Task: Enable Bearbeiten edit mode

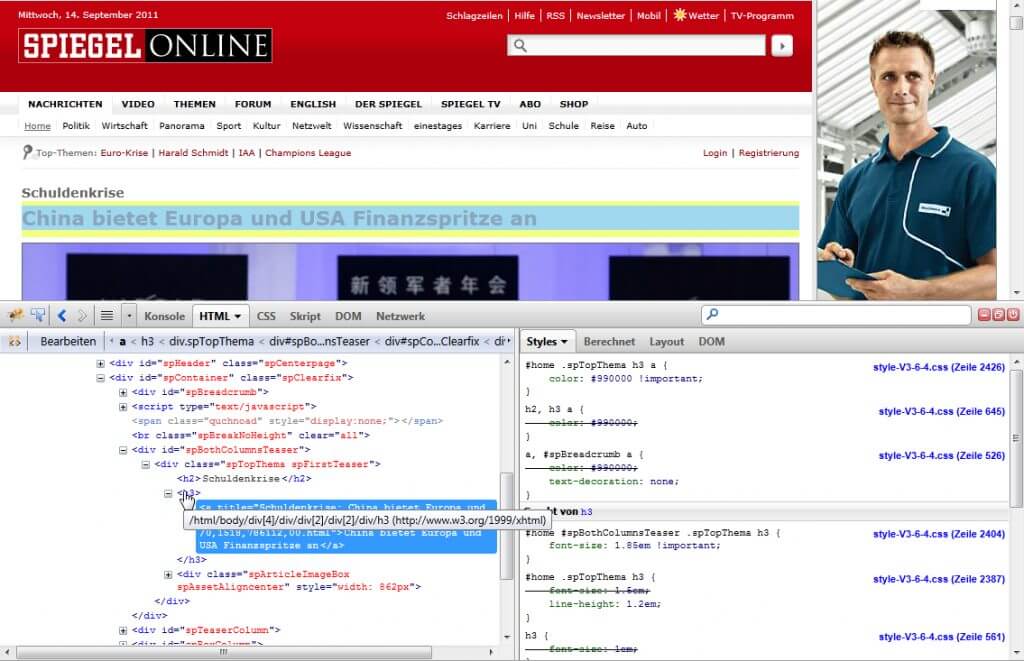Action: coord(67,341)
